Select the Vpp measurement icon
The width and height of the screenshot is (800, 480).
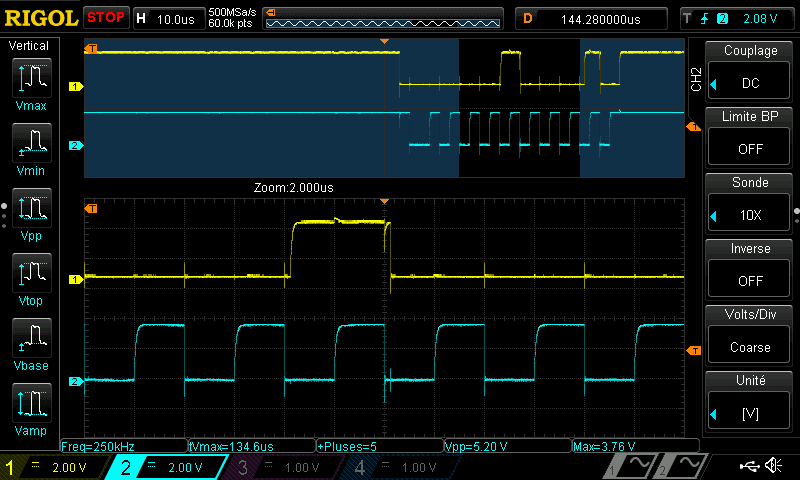coord(32,208)
